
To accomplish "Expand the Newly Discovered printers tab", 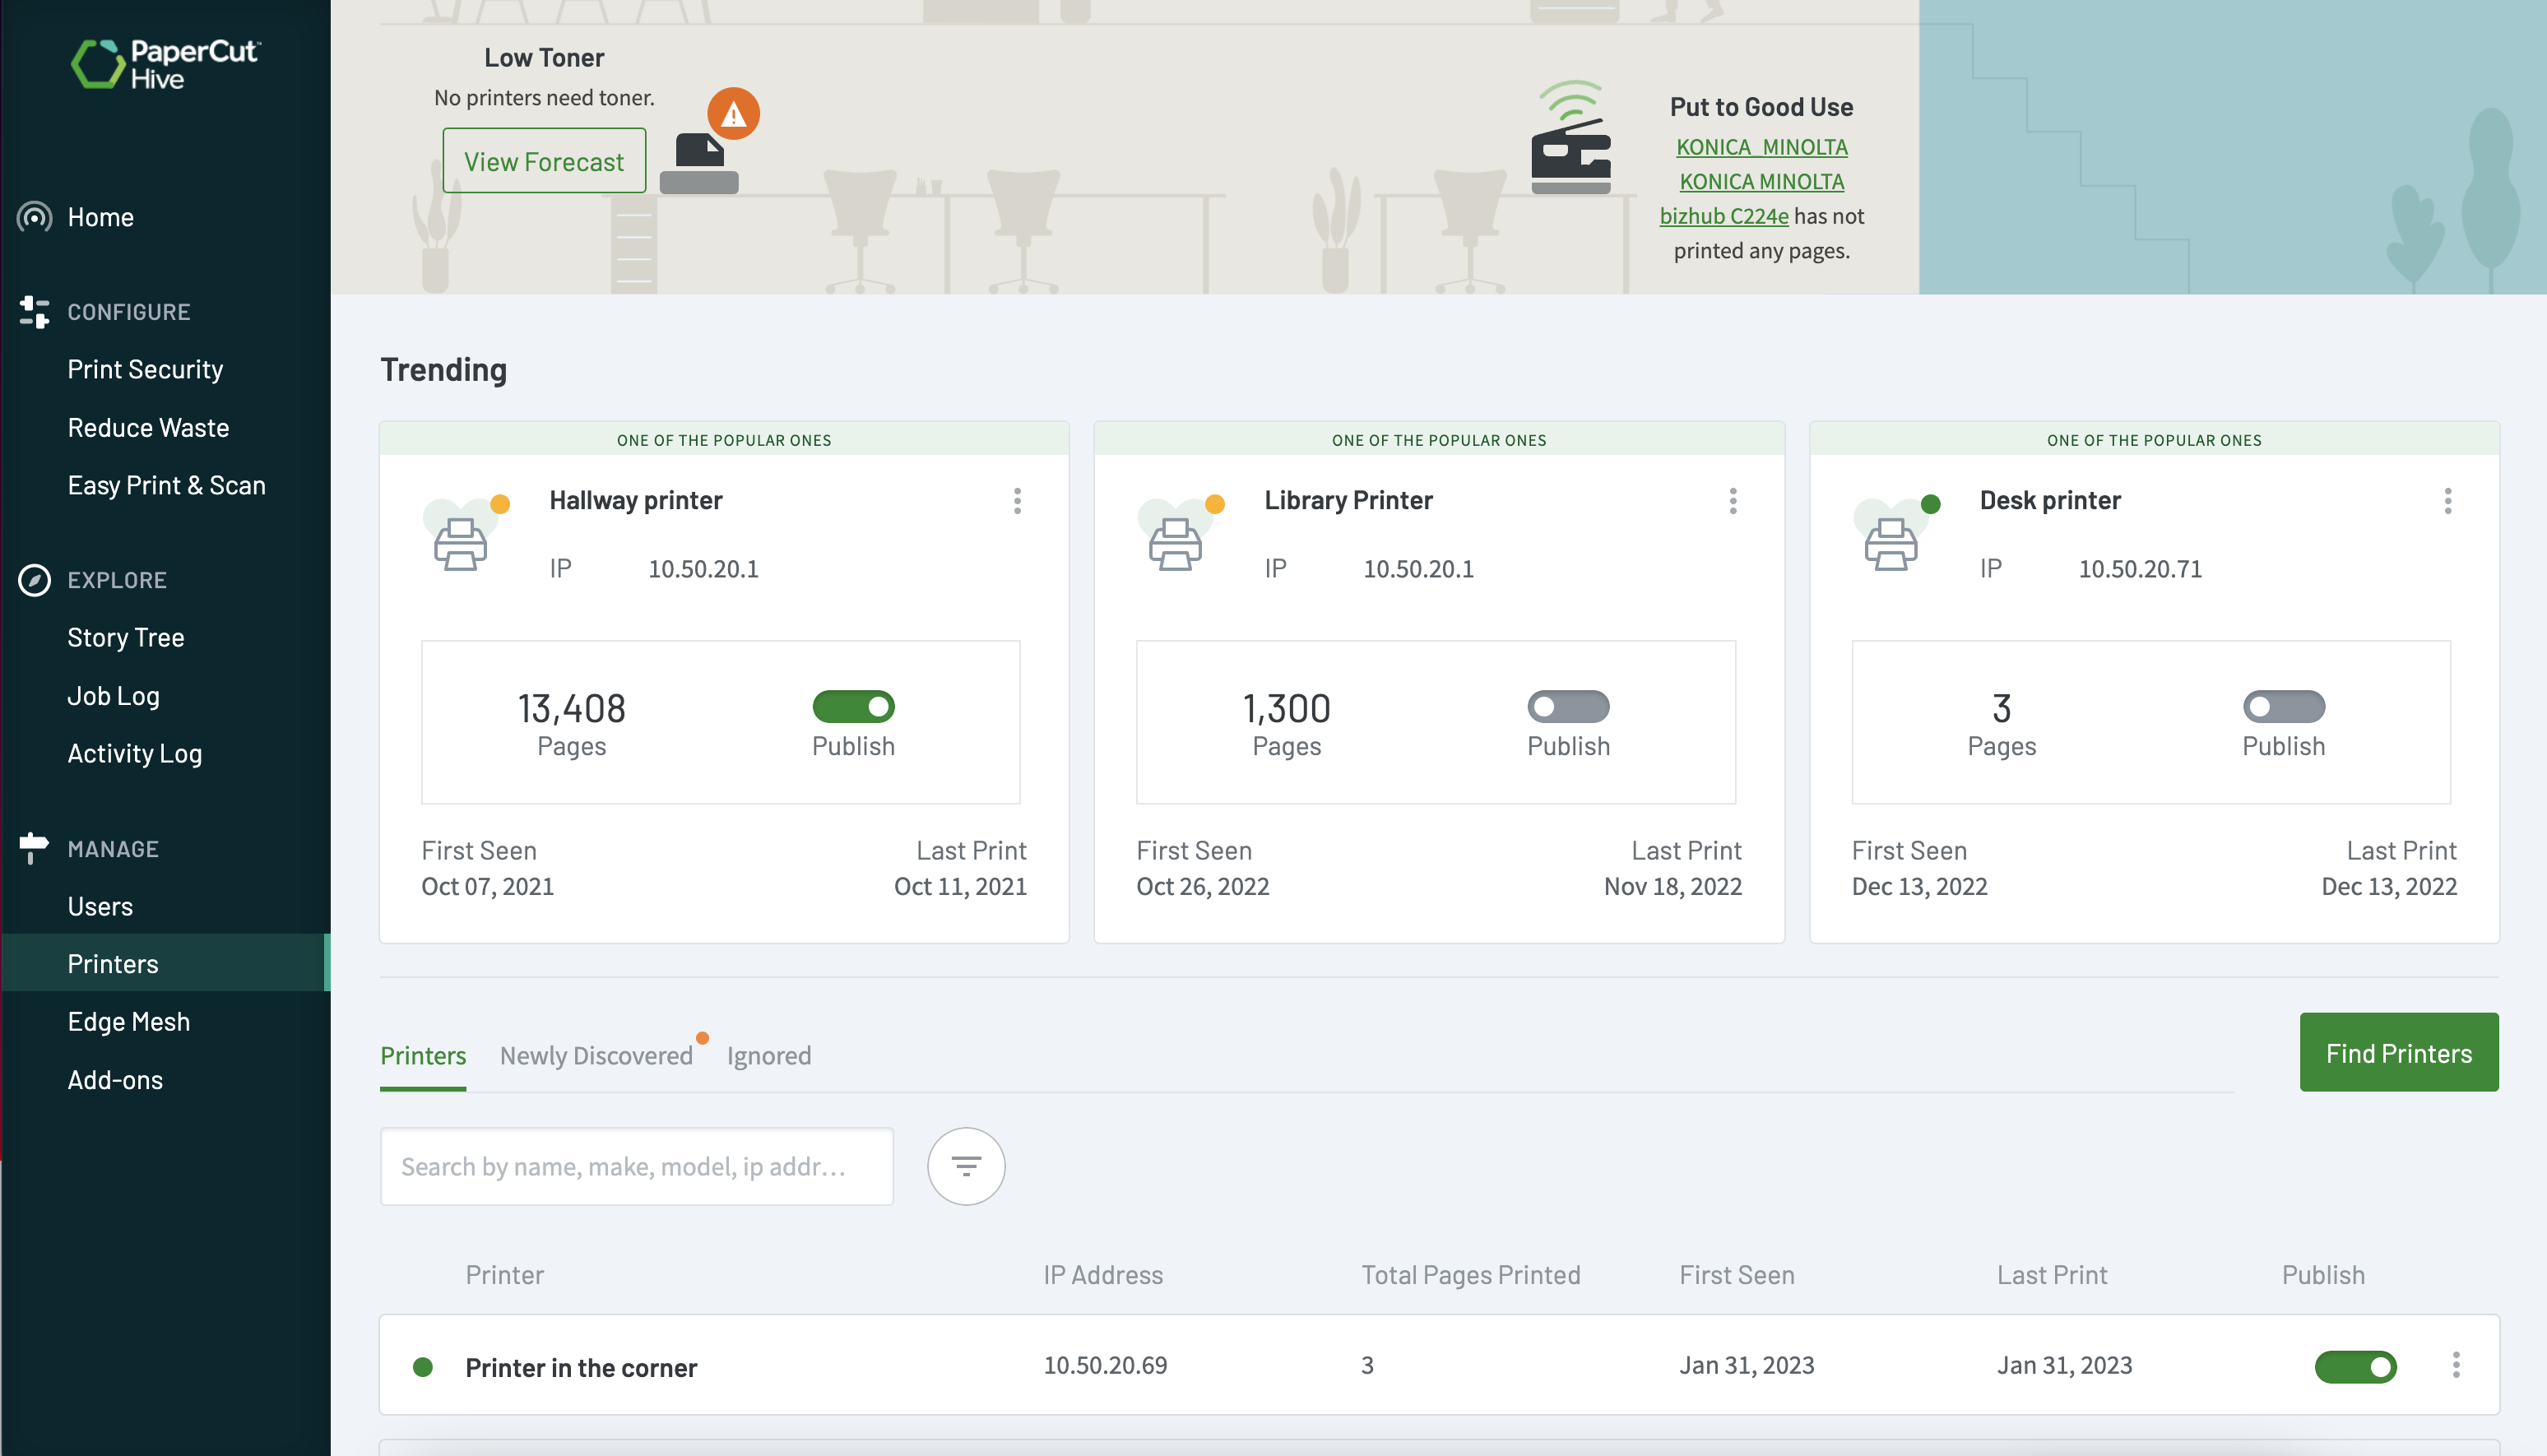I will click(x=595, y=1054).
